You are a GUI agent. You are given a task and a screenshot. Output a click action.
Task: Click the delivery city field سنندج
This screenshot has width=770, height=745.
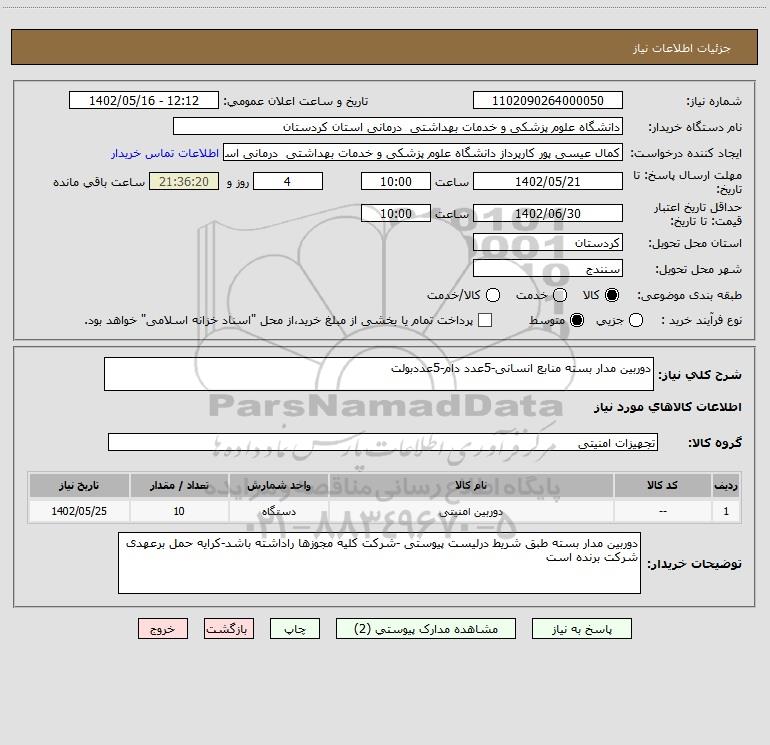click(x=548, y=269)
